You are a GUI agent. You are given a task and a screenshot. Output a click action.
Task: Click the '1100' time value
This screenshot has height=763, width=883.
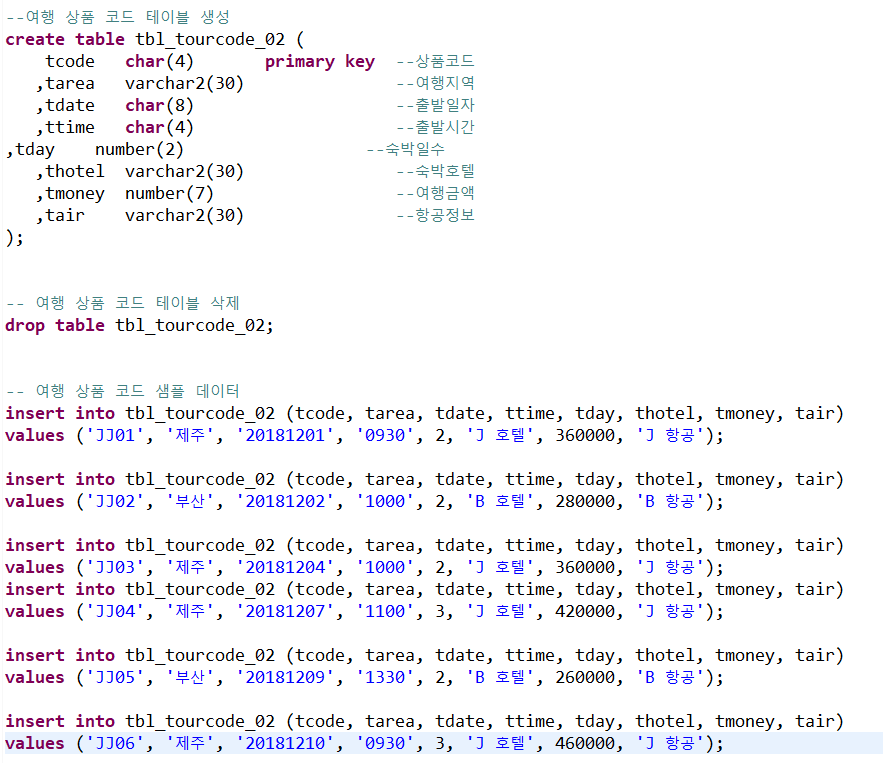[385, 611]
